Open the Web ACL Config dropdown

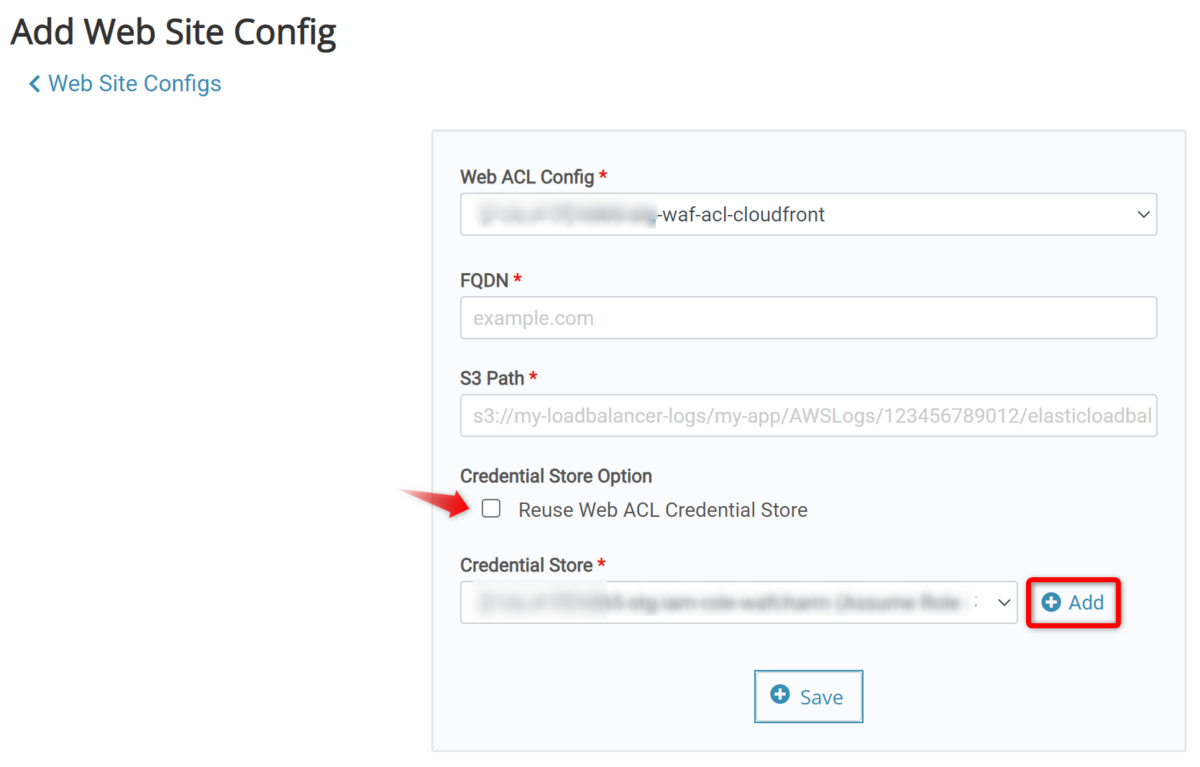coord(808,215)
